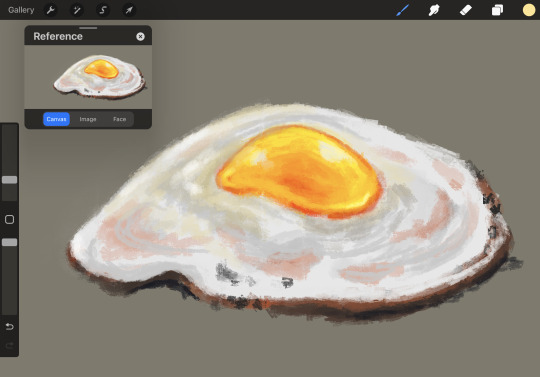Switch Reference source to Image

pos(88,119)
